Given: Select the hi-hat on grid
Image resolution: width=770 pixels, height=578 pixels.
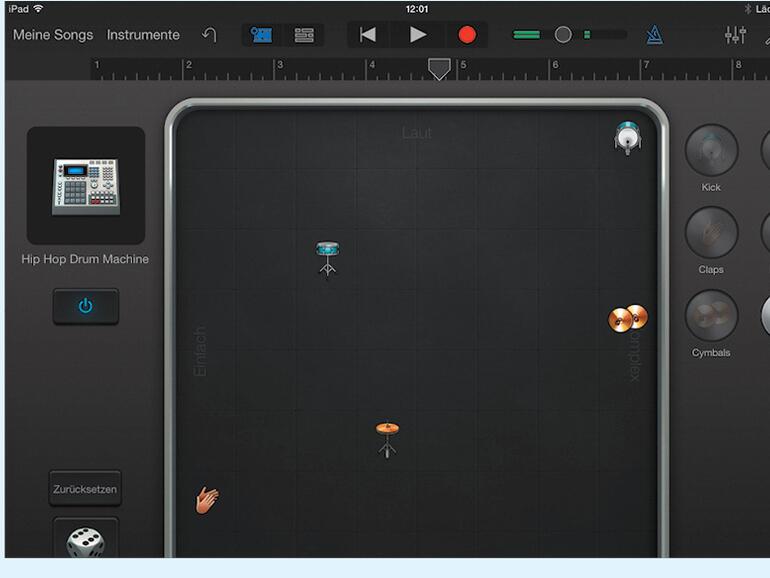Looking at the screenshot, I should pyautogui.click(x=387, y=440).
